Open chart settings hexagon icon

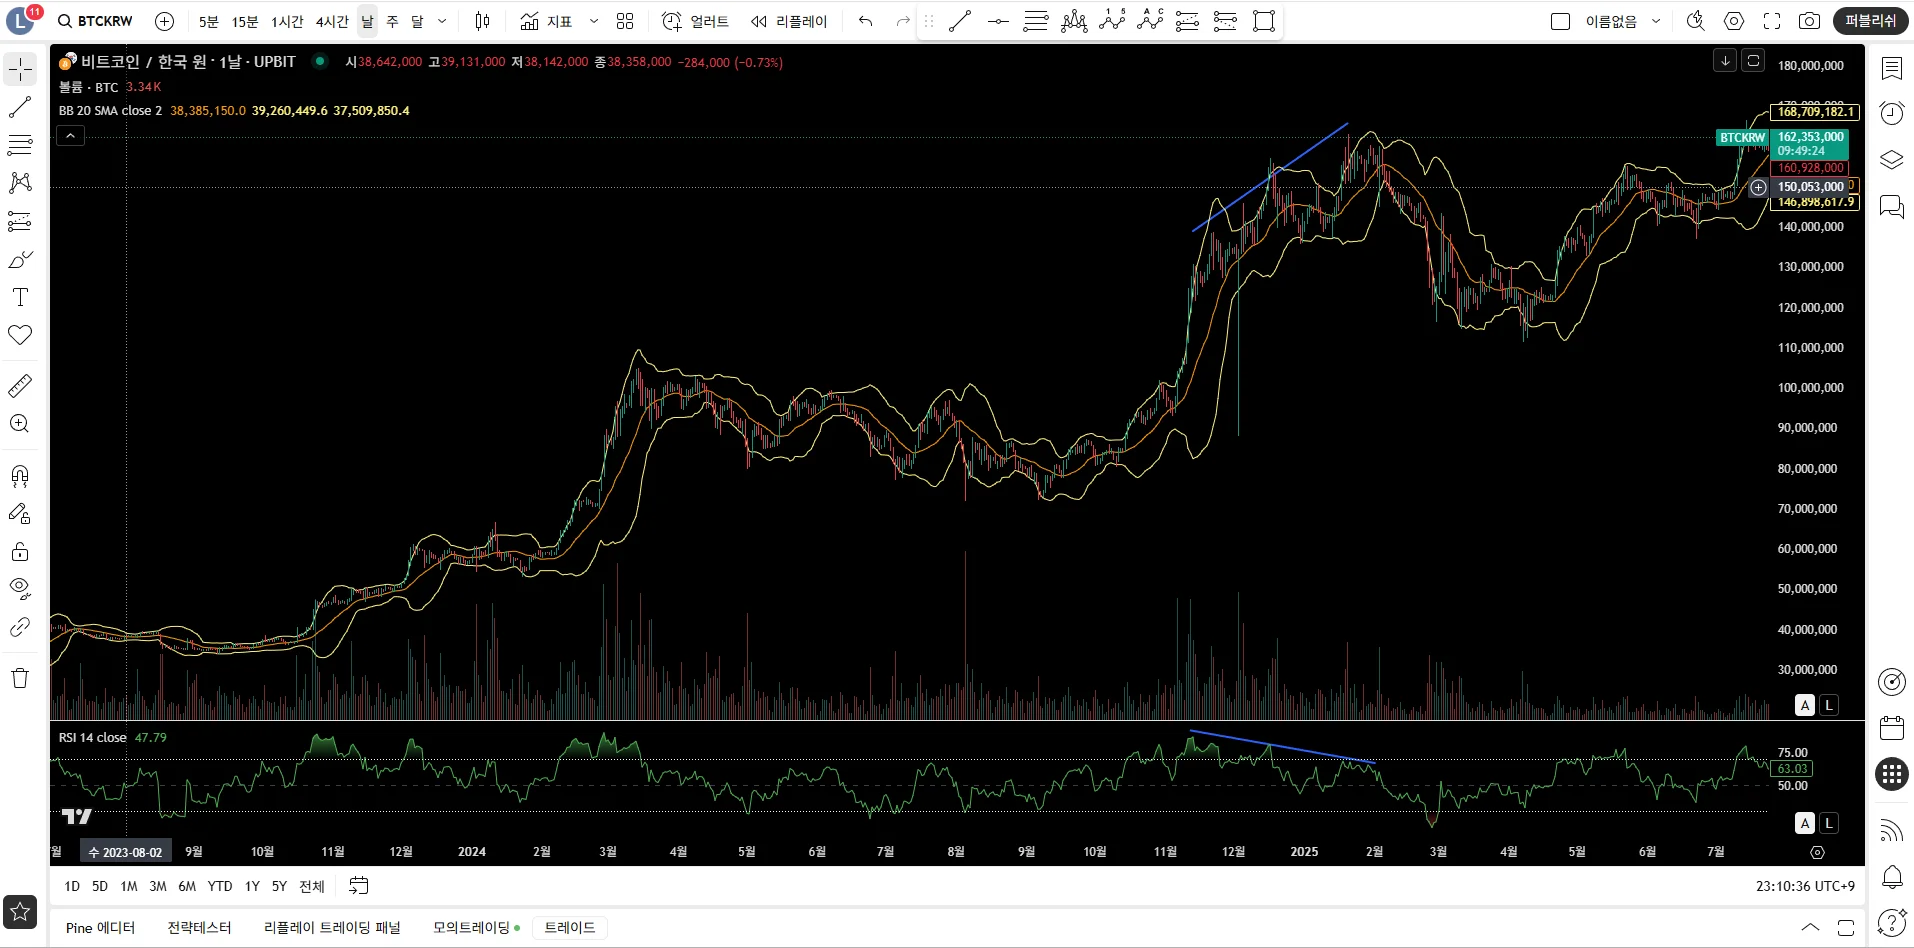[1734, 21]
